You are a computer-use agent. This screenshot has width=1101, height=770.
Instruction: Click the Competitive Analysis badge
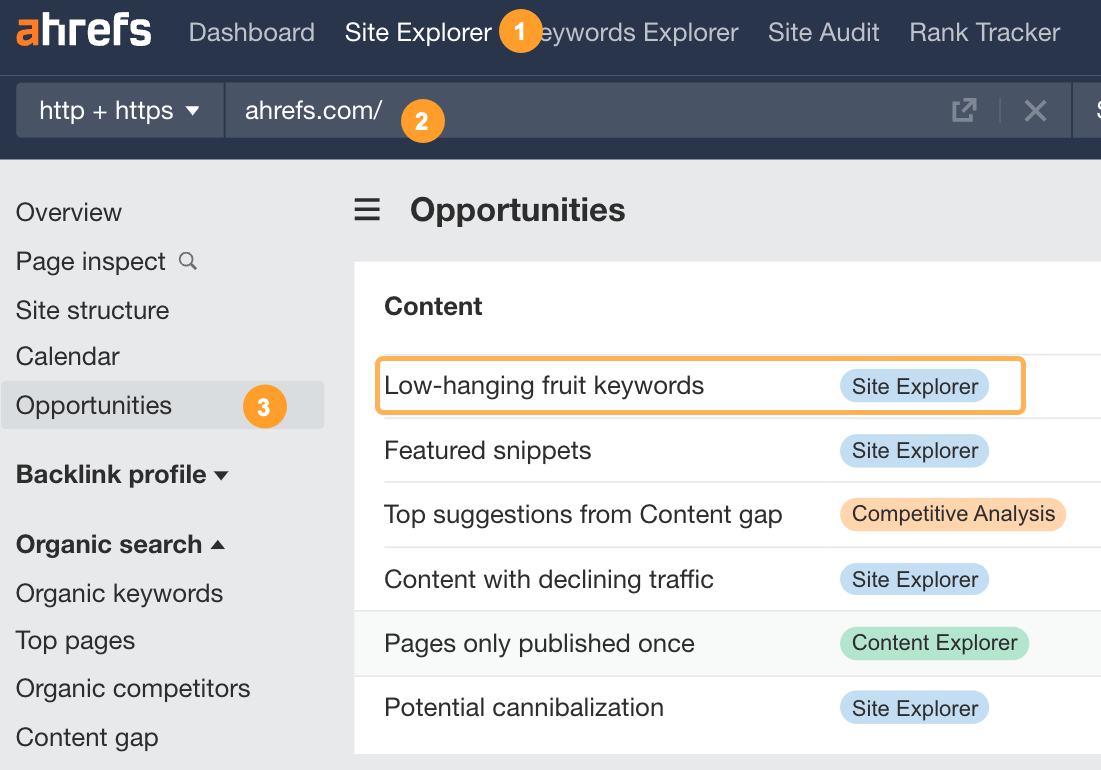(x=952, y=514)
